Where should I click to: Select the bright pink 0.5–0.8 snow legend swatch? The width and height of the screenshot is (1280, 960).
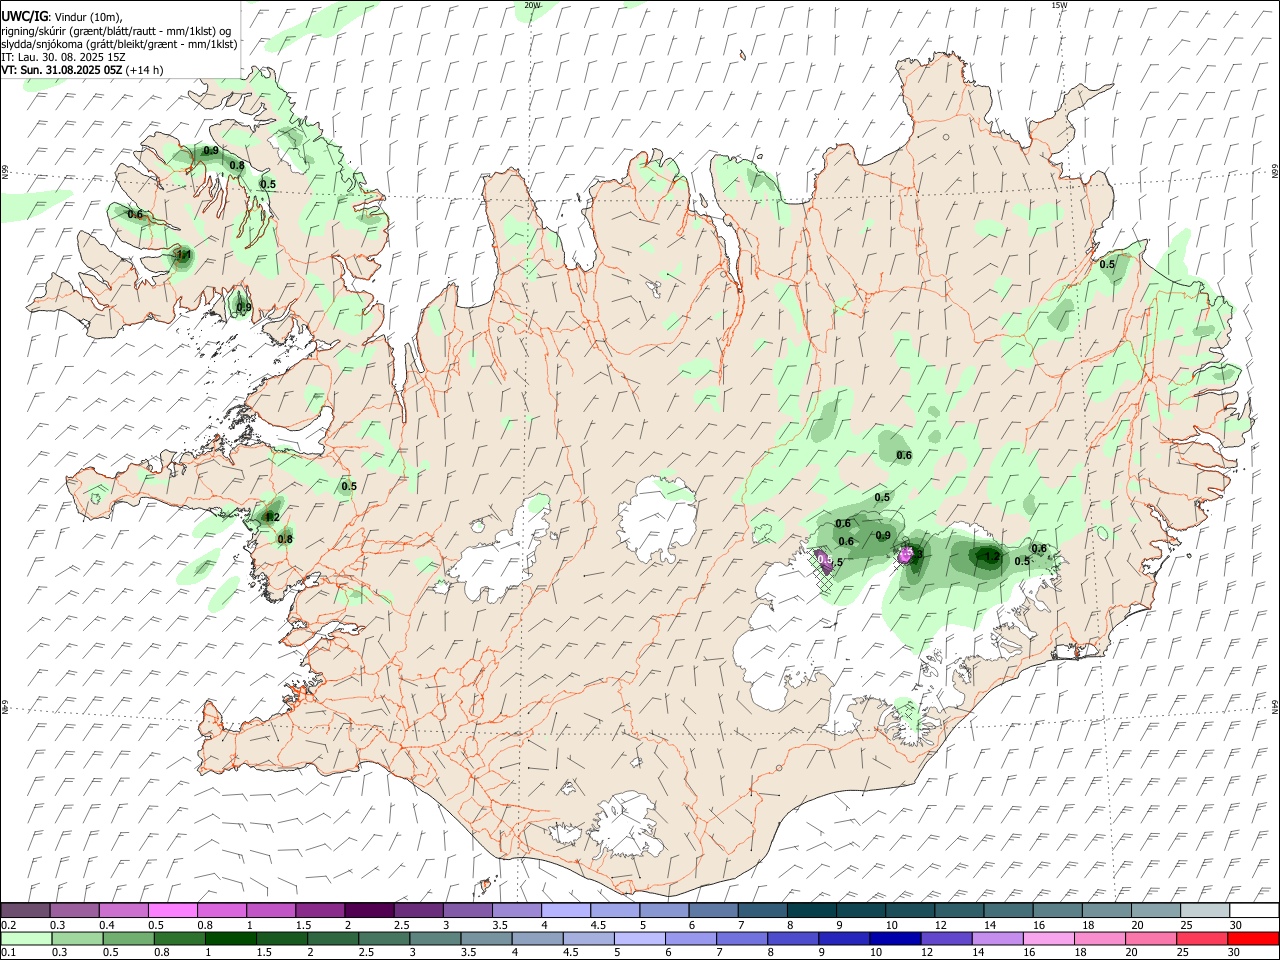pyautogui.click(x=172, y=910)
